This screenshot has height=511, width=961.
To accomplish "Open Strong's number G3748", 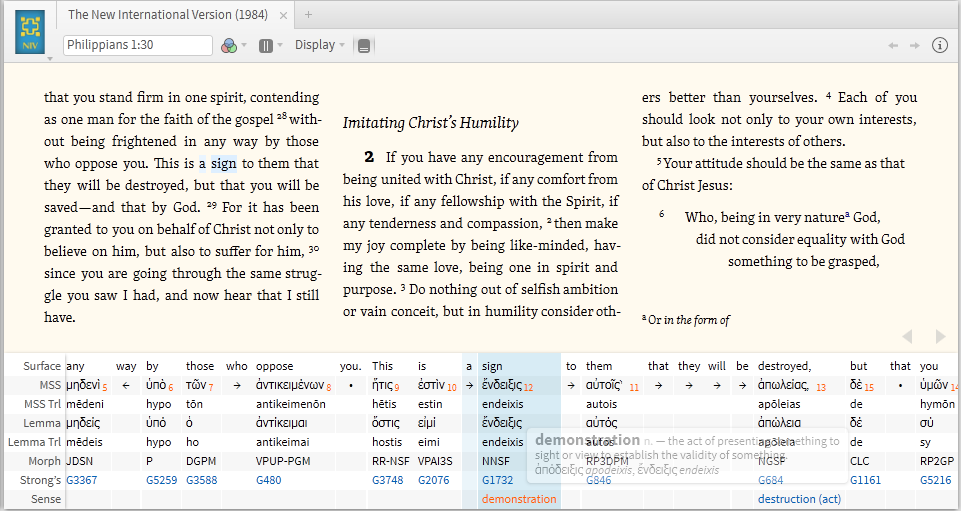I will click(x=388, y=480).
